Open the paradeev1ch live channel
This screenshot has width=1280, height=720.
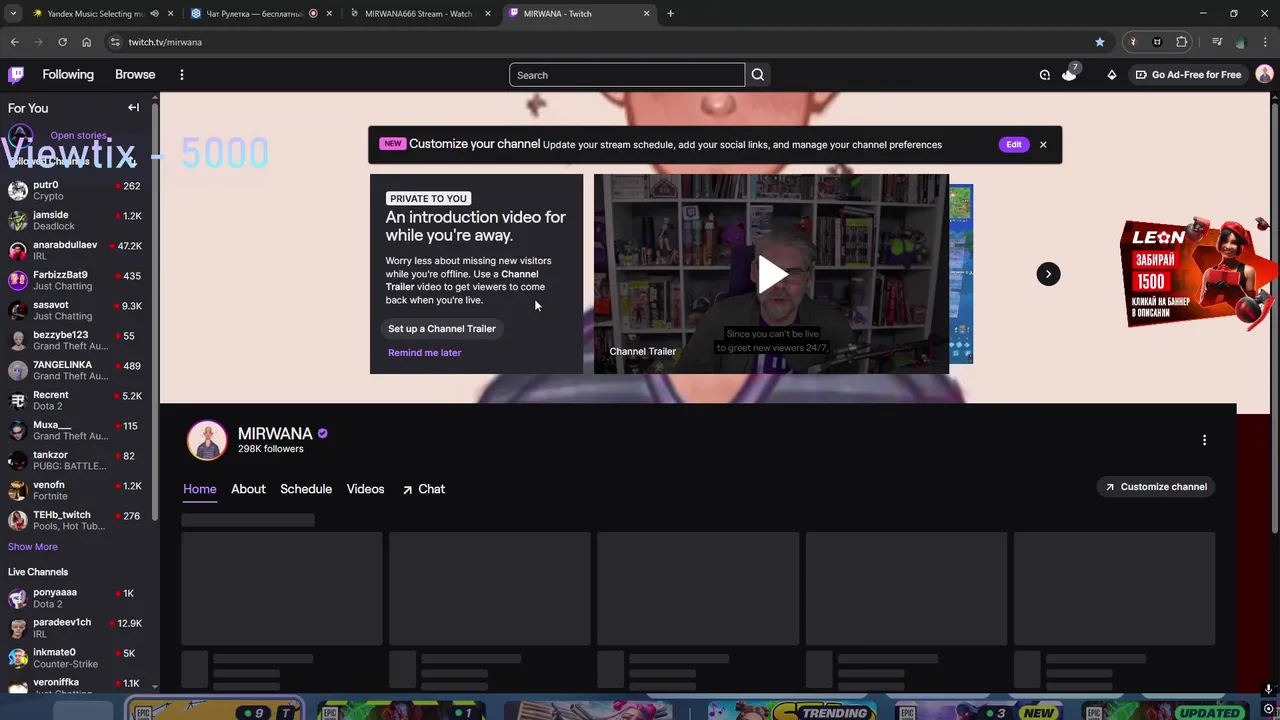tap(75, 628)
